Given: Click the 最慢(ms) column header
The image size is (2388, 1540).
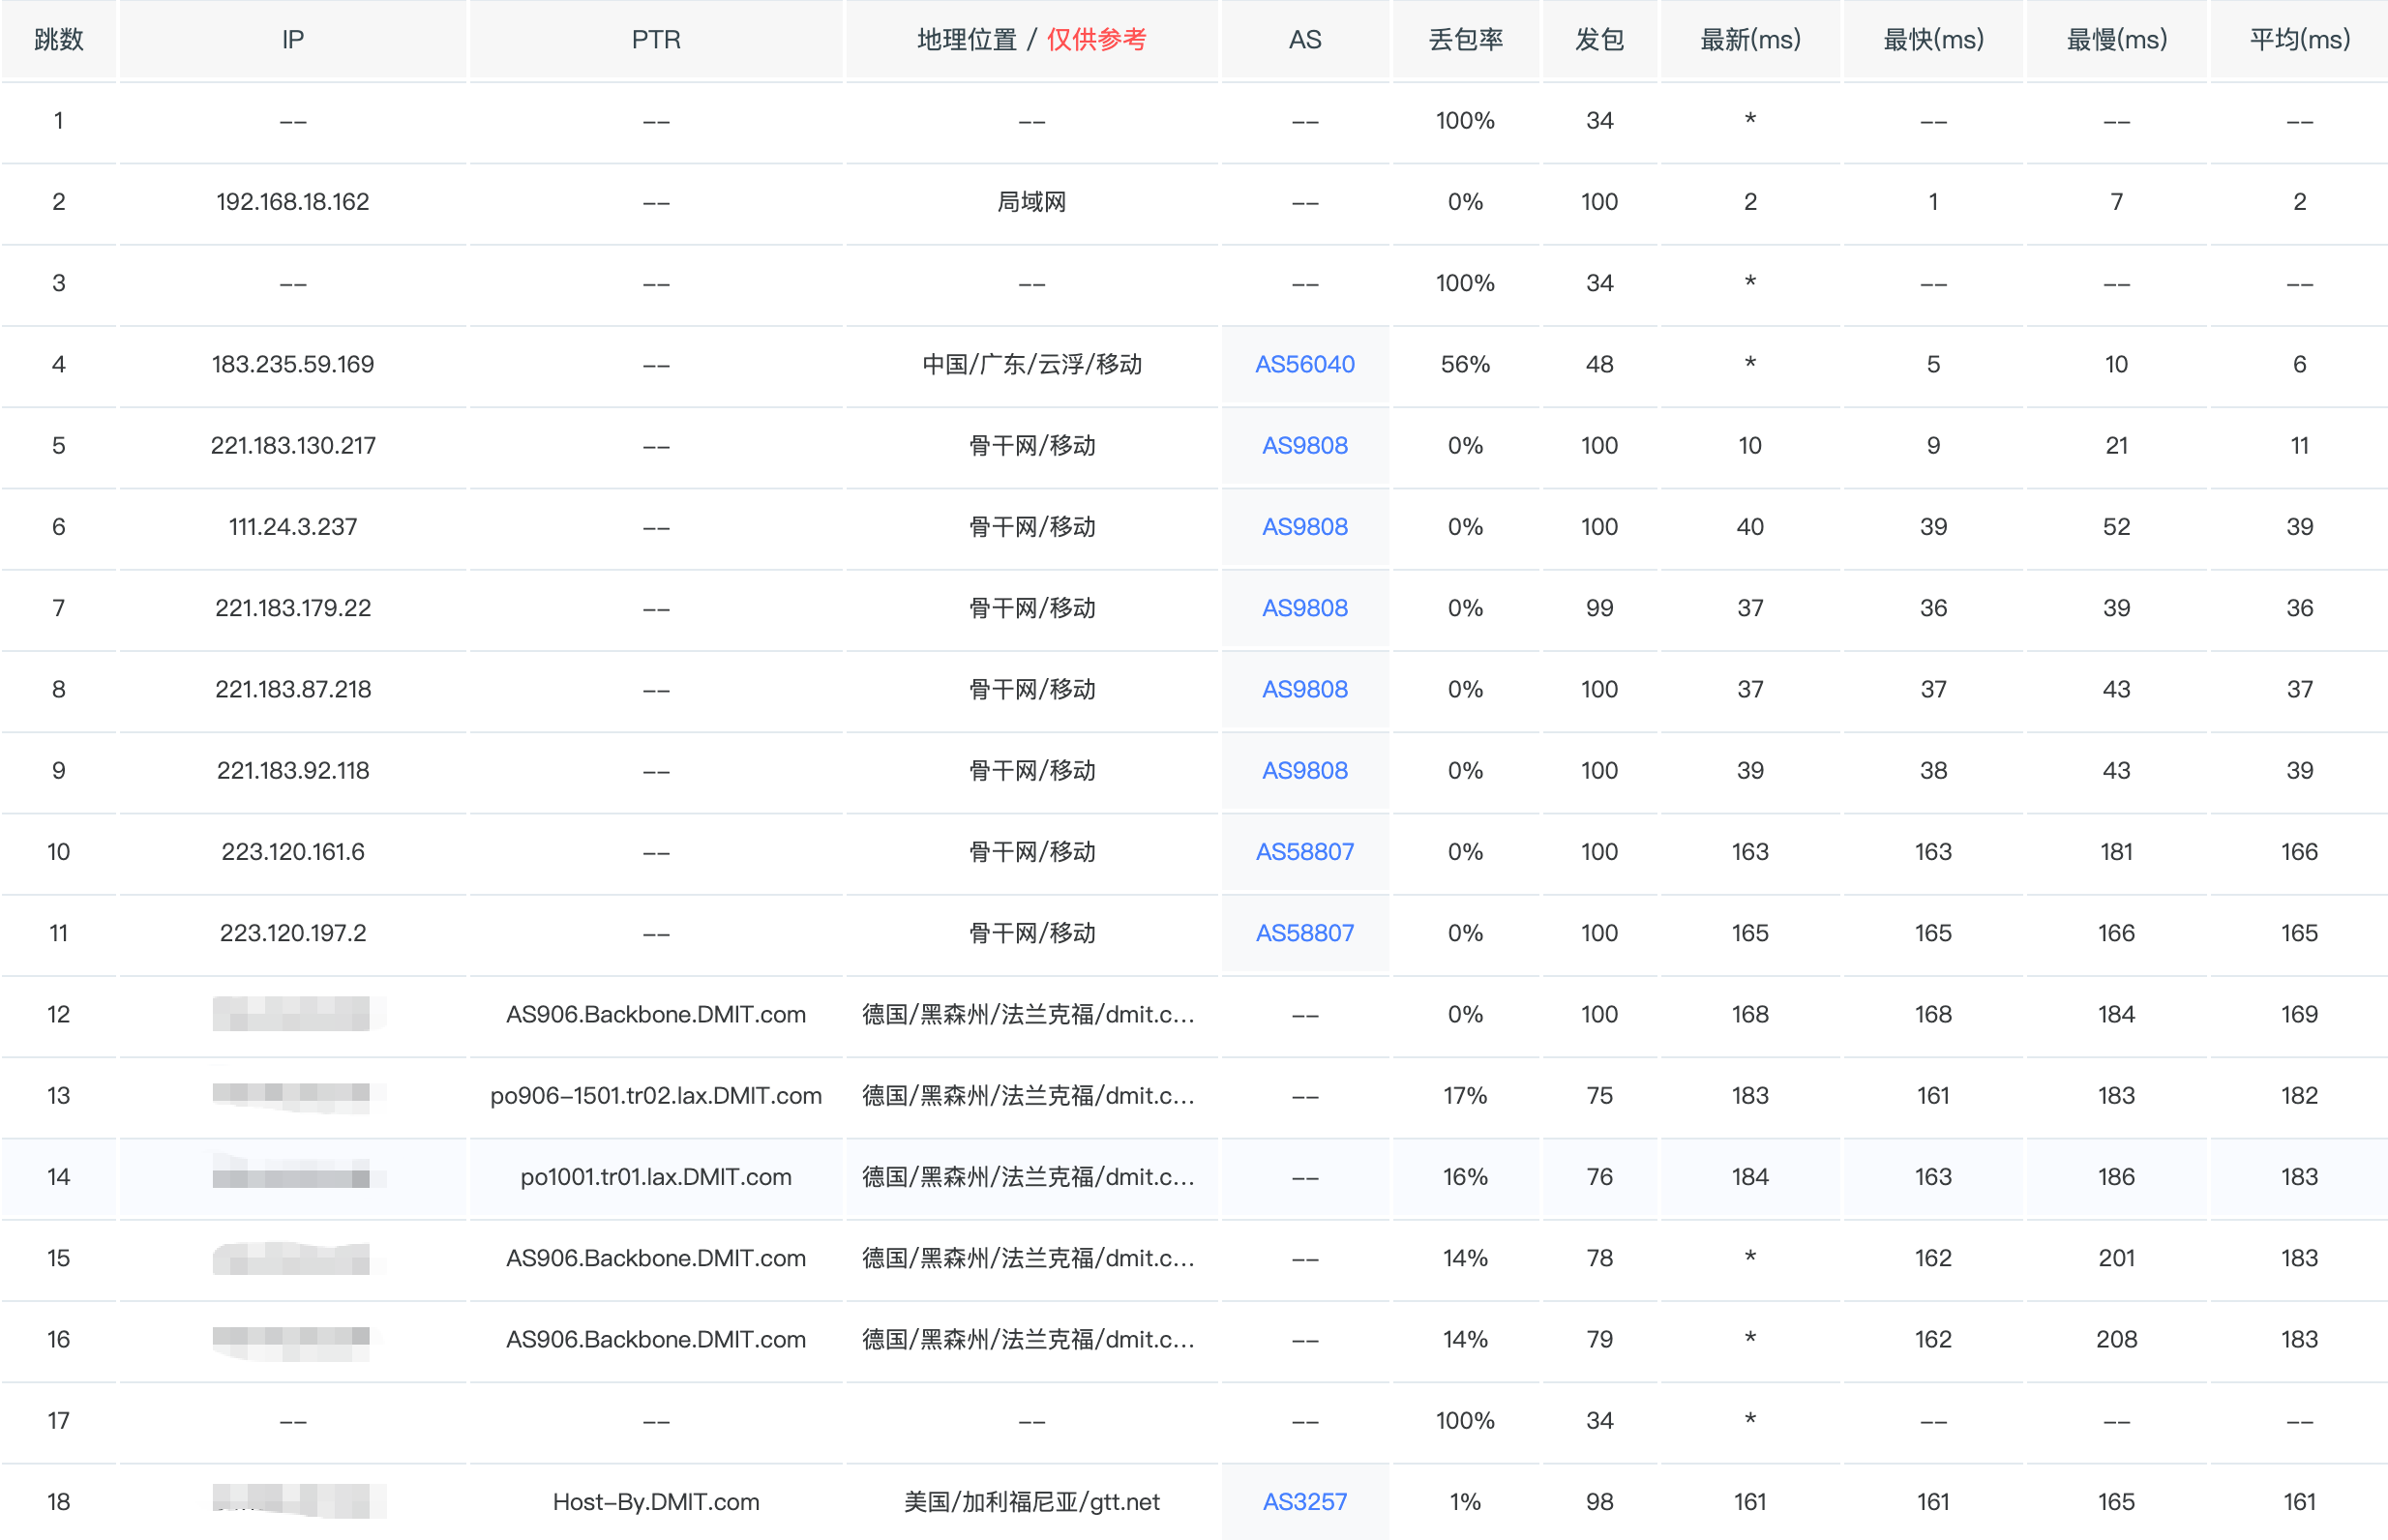Looking at the screenshot, I should click(x=2116, y=40).
